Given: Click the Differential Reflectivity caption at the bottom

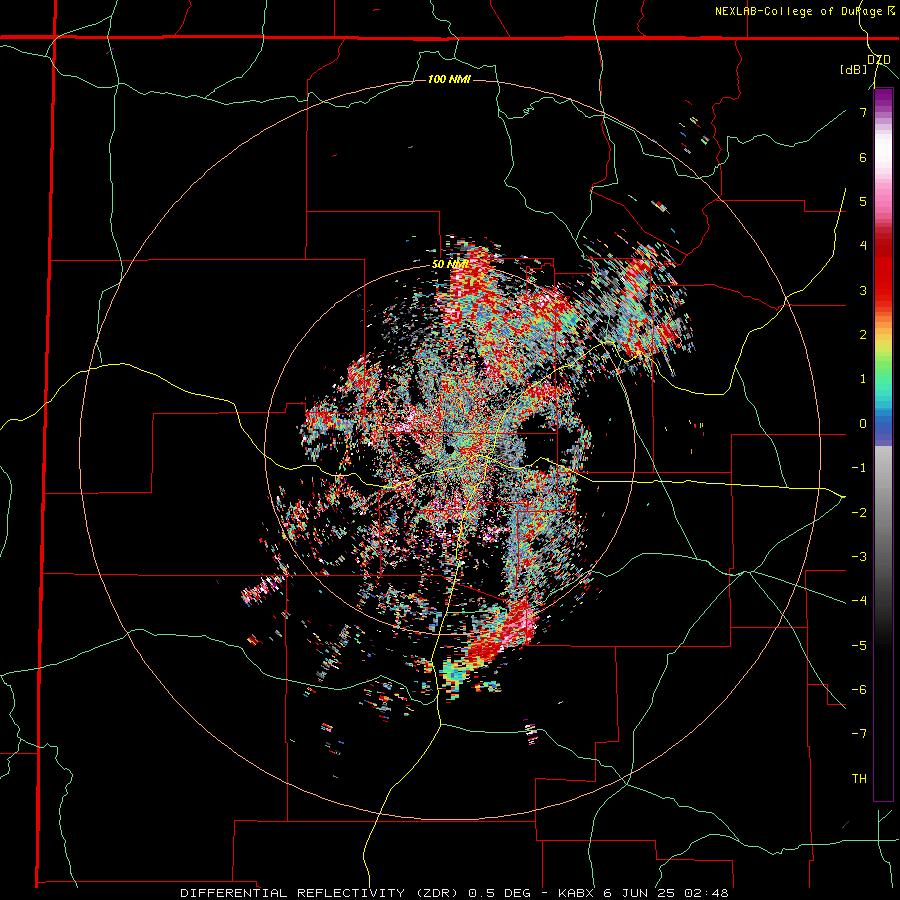Looking at the screenshot, I should [454, 893].
